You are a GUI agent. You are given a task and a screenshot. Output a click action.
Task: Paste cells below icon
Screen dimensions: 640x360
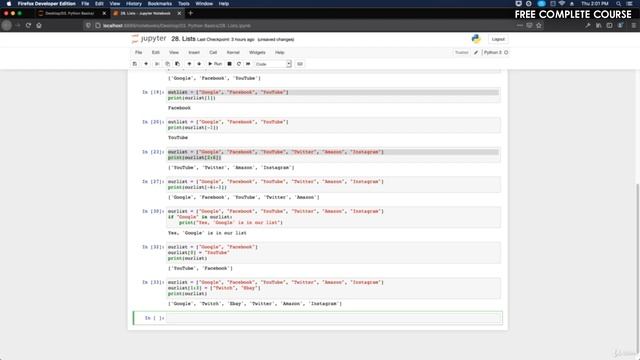coord(177,64)
